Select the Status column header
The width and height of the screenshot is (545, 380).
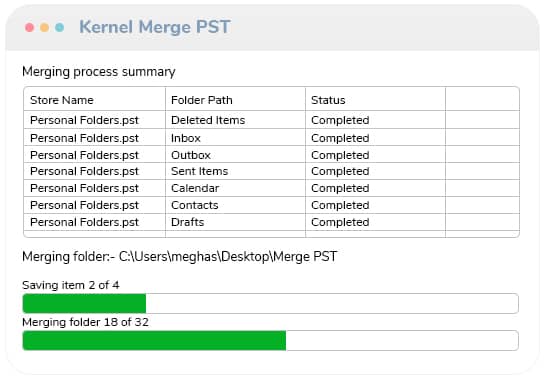(x=375, y=100)
